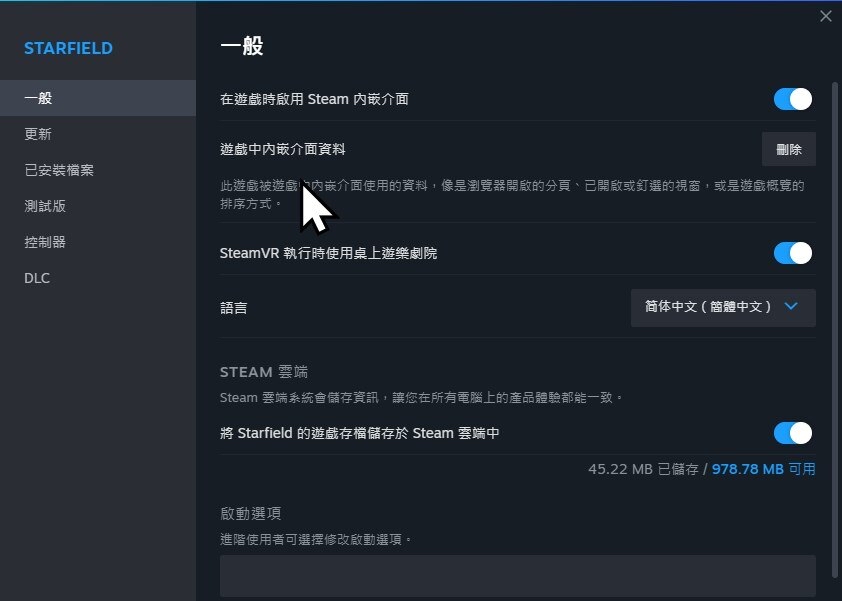
Task: Open the 更新 settings tab
Action: click(38, 134)
